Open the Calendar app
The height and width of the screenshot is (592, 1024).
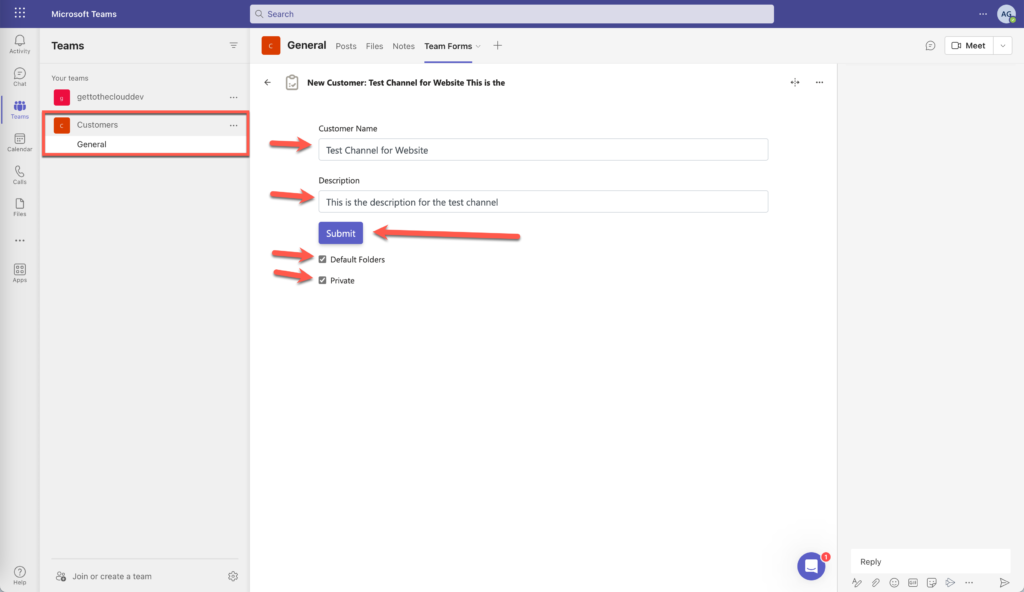tap(20, 142)
